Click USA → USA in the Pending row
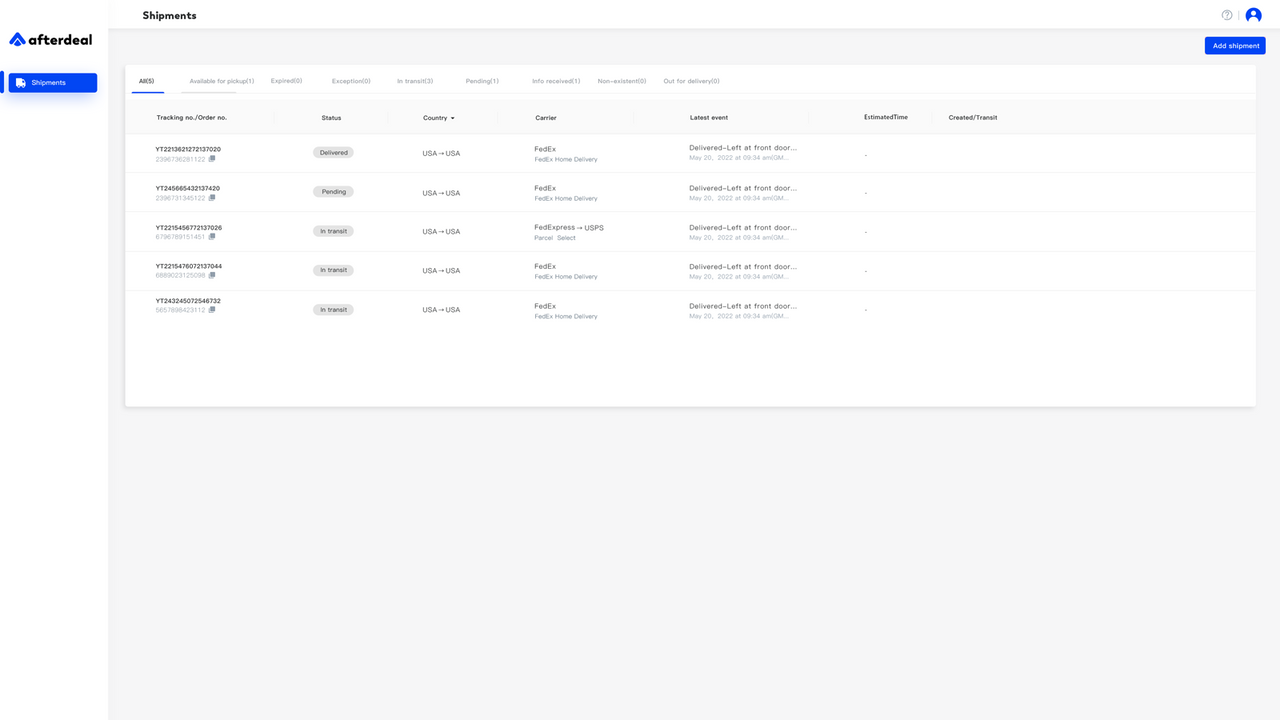The image size is (1280, 720). [441, 193]
